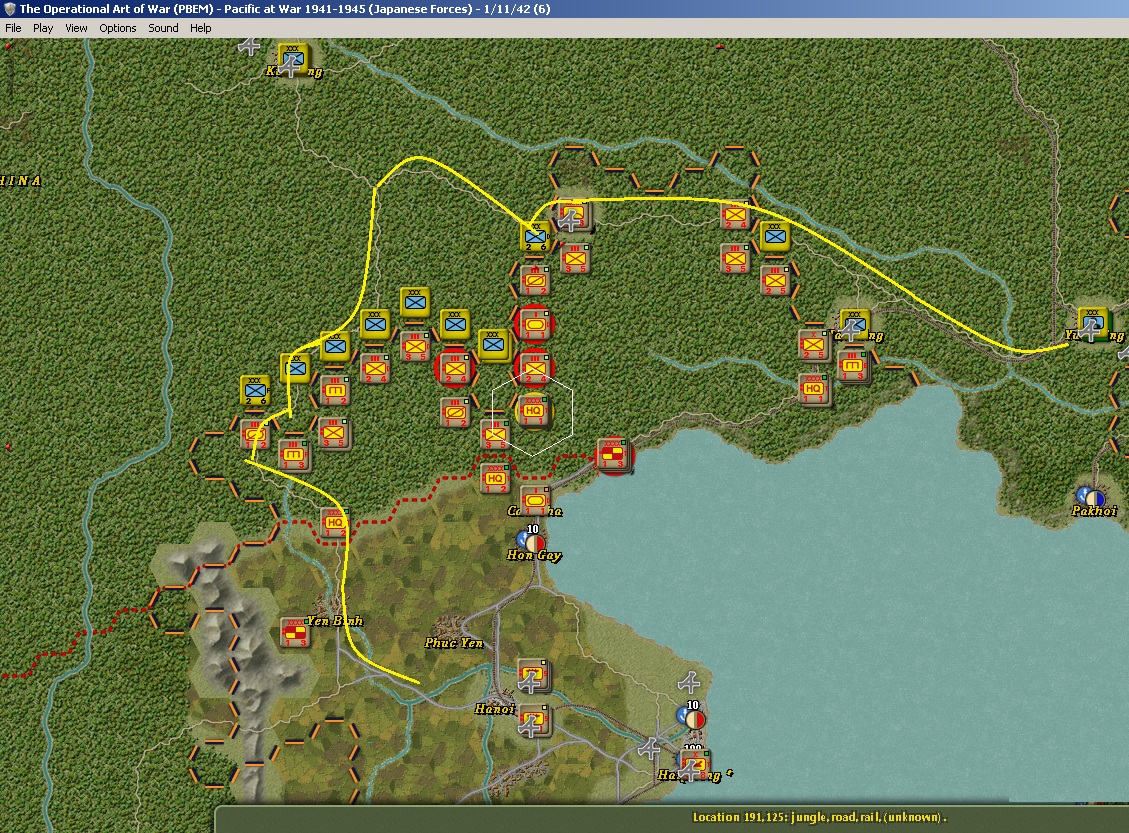Open the Play menu

point(42,28)
